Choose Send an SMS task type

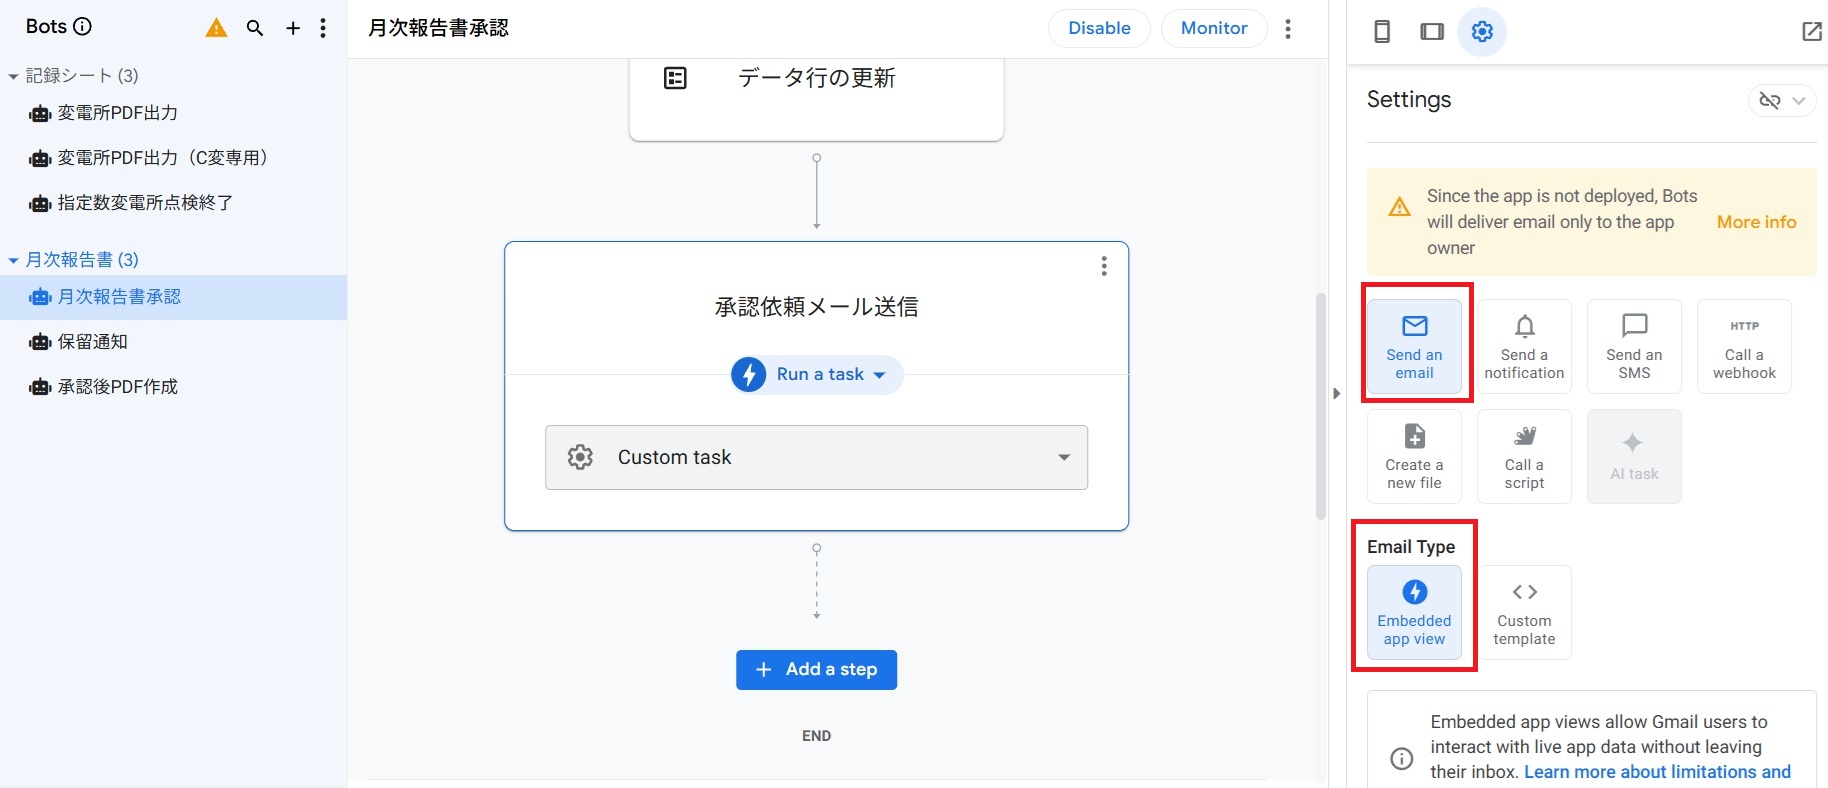pyautogui.click(x=1634, y=347)
